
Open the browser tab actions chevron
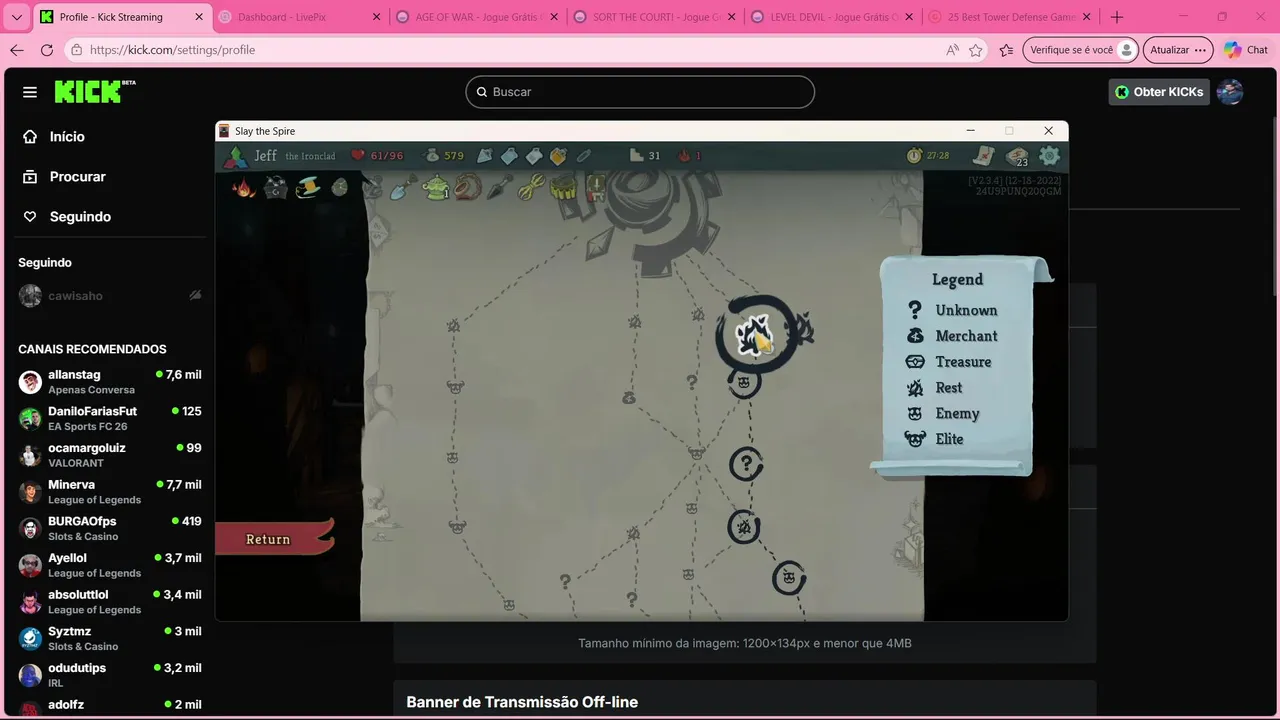click(x=16, y=17)
